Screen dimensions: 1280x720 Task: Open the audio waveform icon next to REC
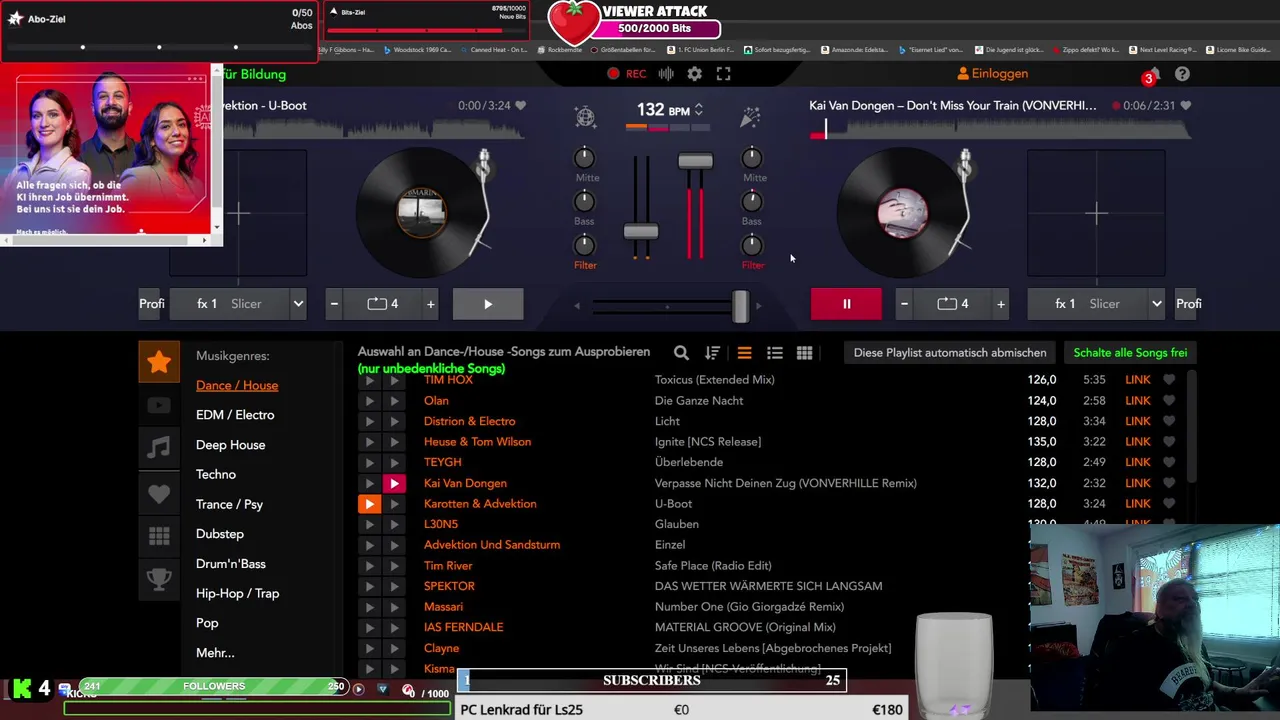[x=666, y=74]
